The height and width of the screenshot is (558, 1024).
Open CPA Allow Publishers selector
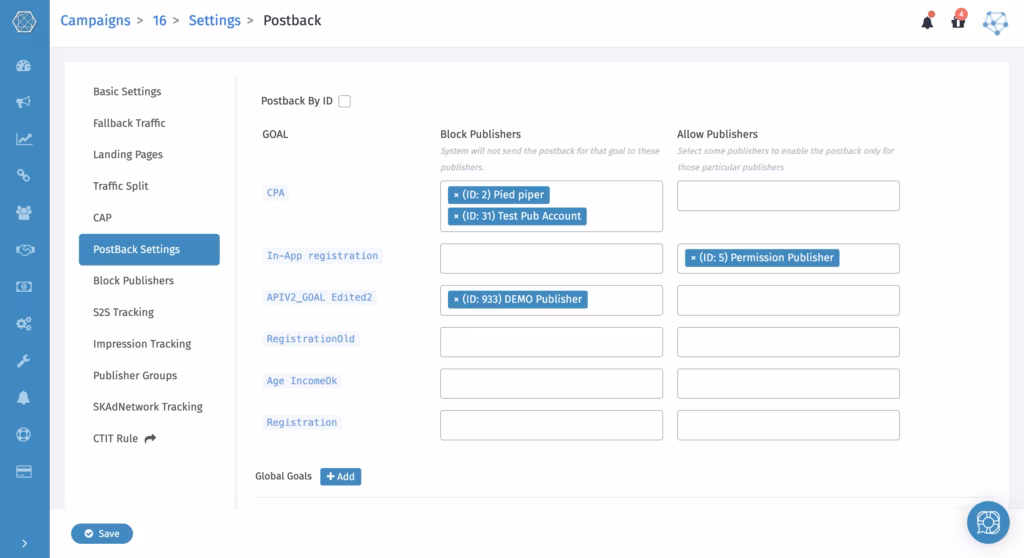point(788,195)
